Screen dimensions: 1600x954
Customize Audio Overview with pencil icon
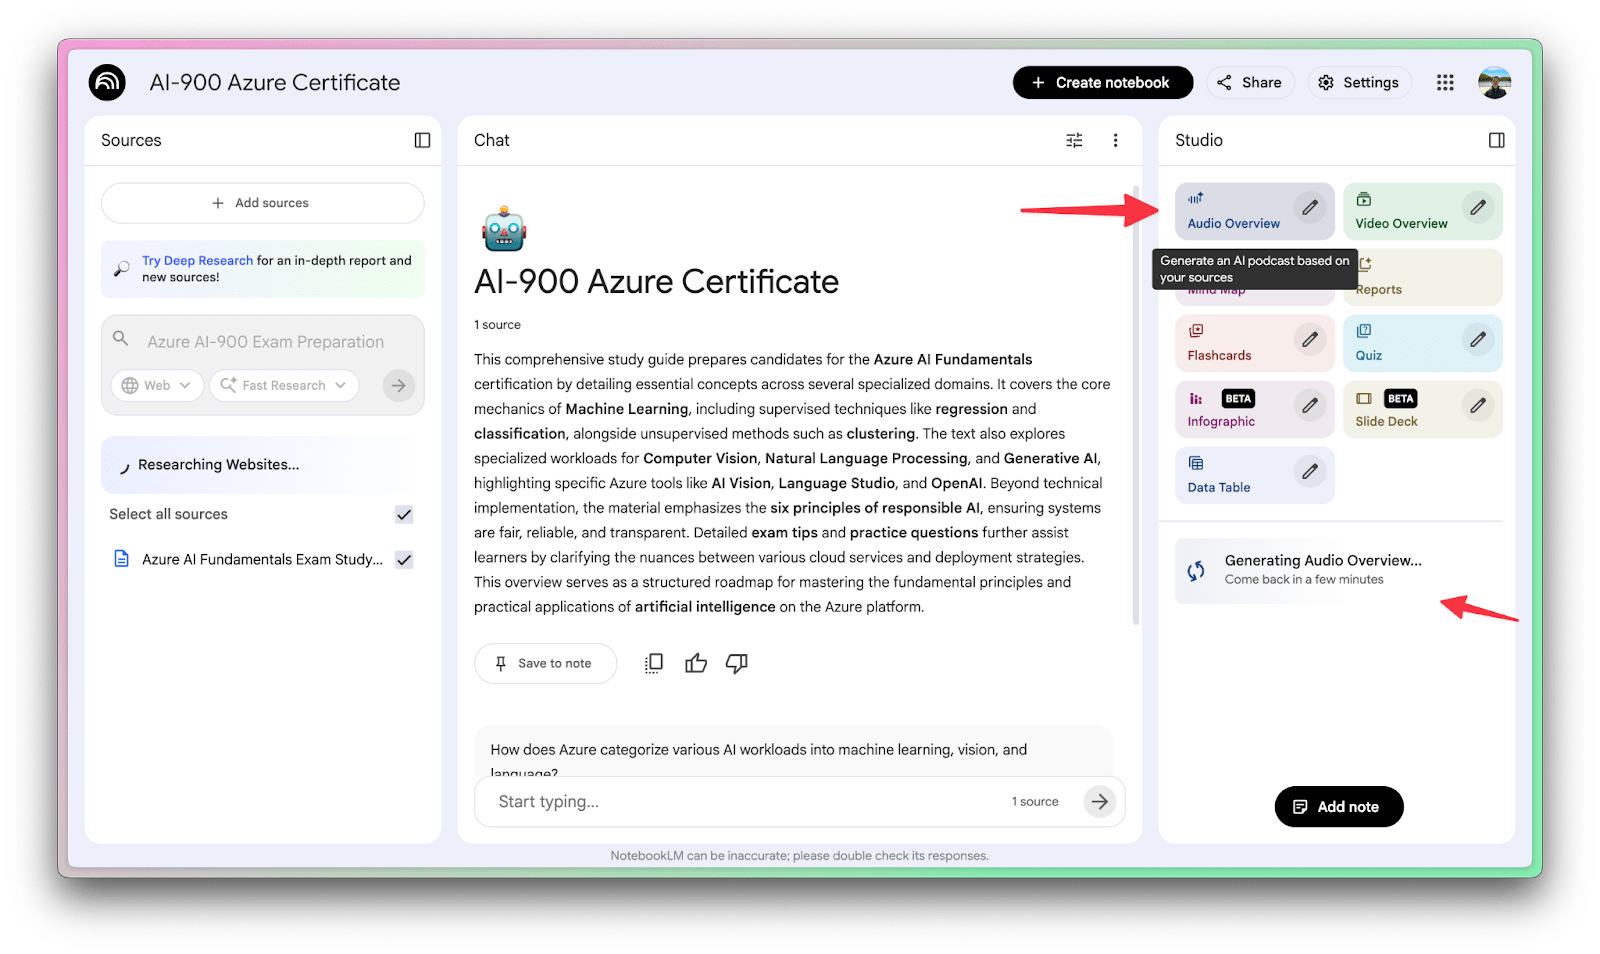click(x=1309, y=207)
